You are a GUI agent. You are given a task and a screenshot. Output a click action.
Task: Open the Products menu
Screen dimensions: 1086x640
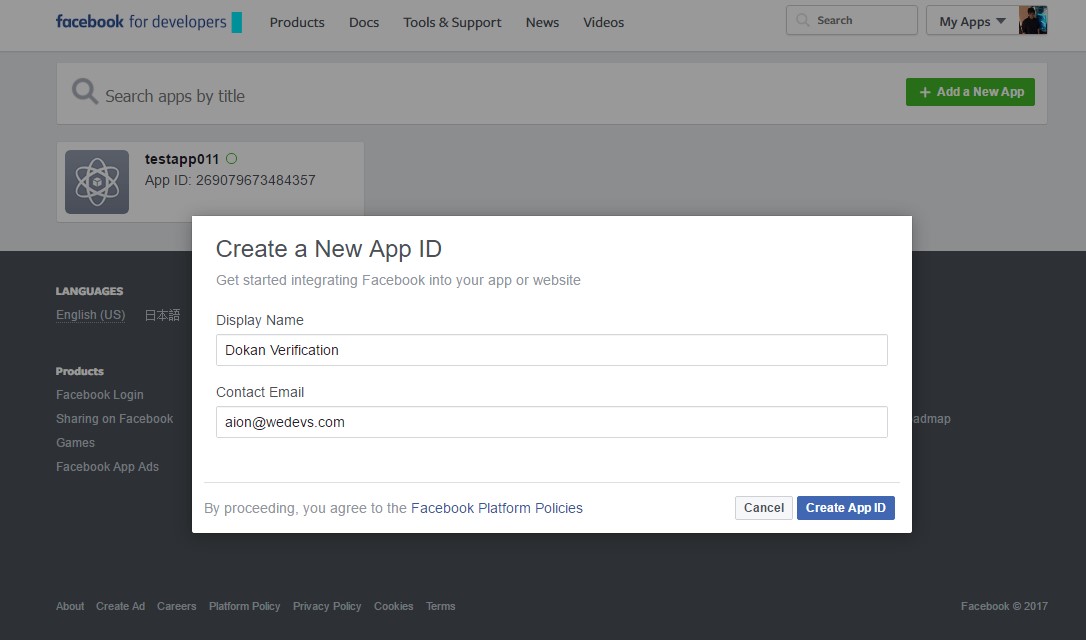click(296, 22)
